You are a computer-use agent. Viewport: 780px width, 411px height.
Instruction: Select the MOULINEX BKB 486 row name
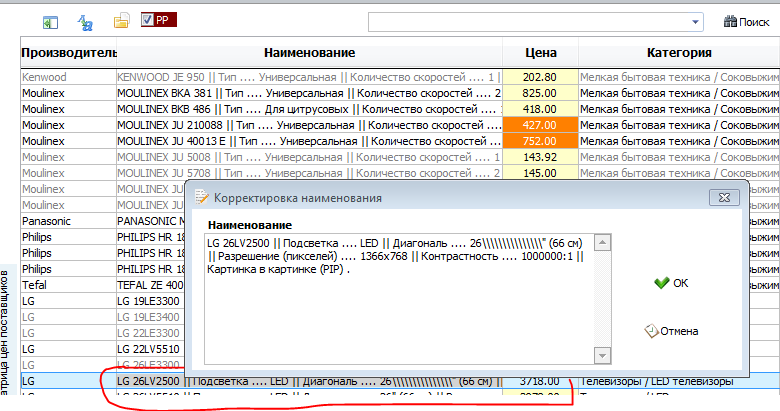(x=309, y=109)
